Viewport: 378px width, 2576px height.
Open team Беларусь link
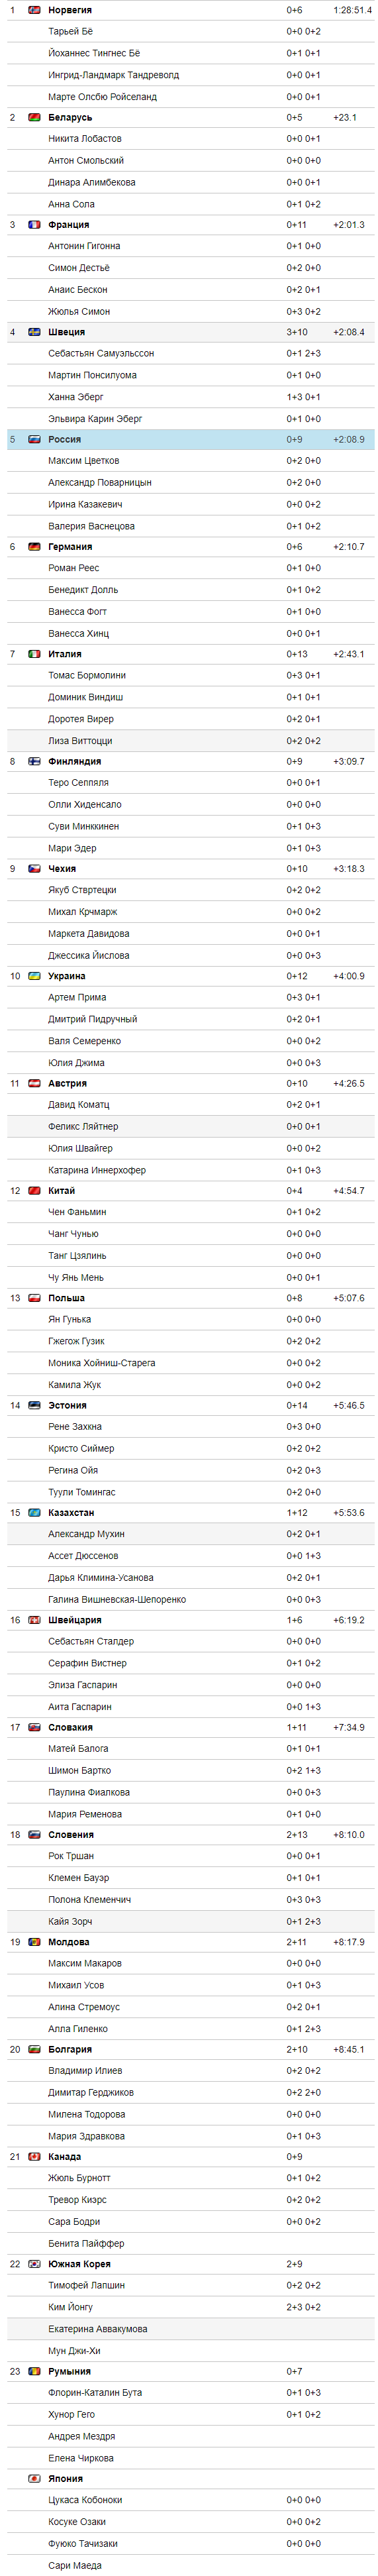tap(70, 117)
